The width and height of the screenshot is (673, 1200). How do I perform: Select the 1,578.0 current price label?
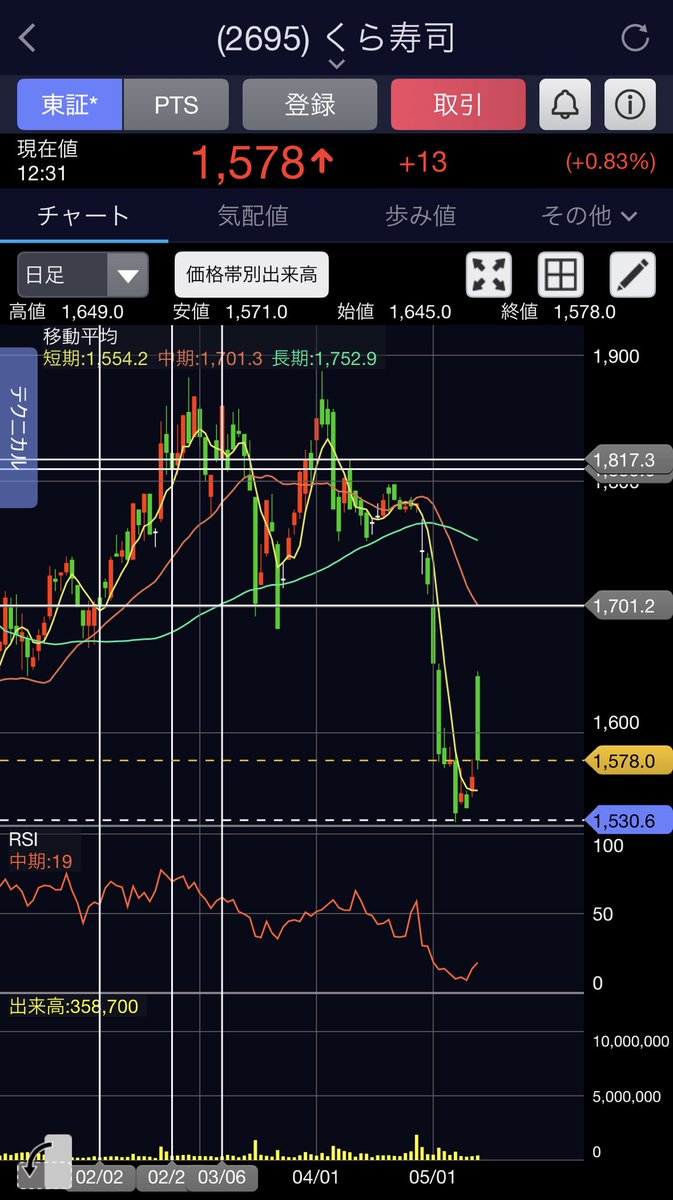pyautogui.click(x=629, y=761)
